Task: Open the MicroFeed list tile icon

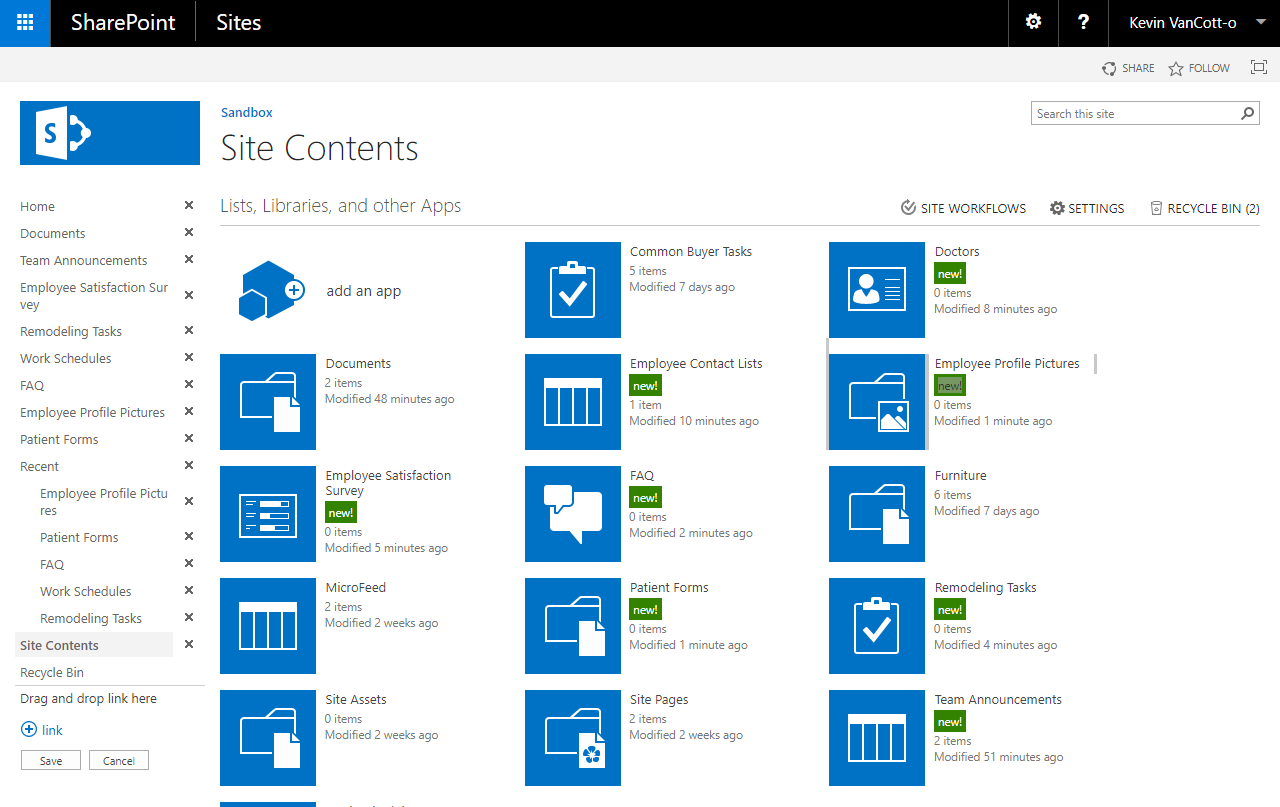Action: pyautogui.click(x=268, y=626)
